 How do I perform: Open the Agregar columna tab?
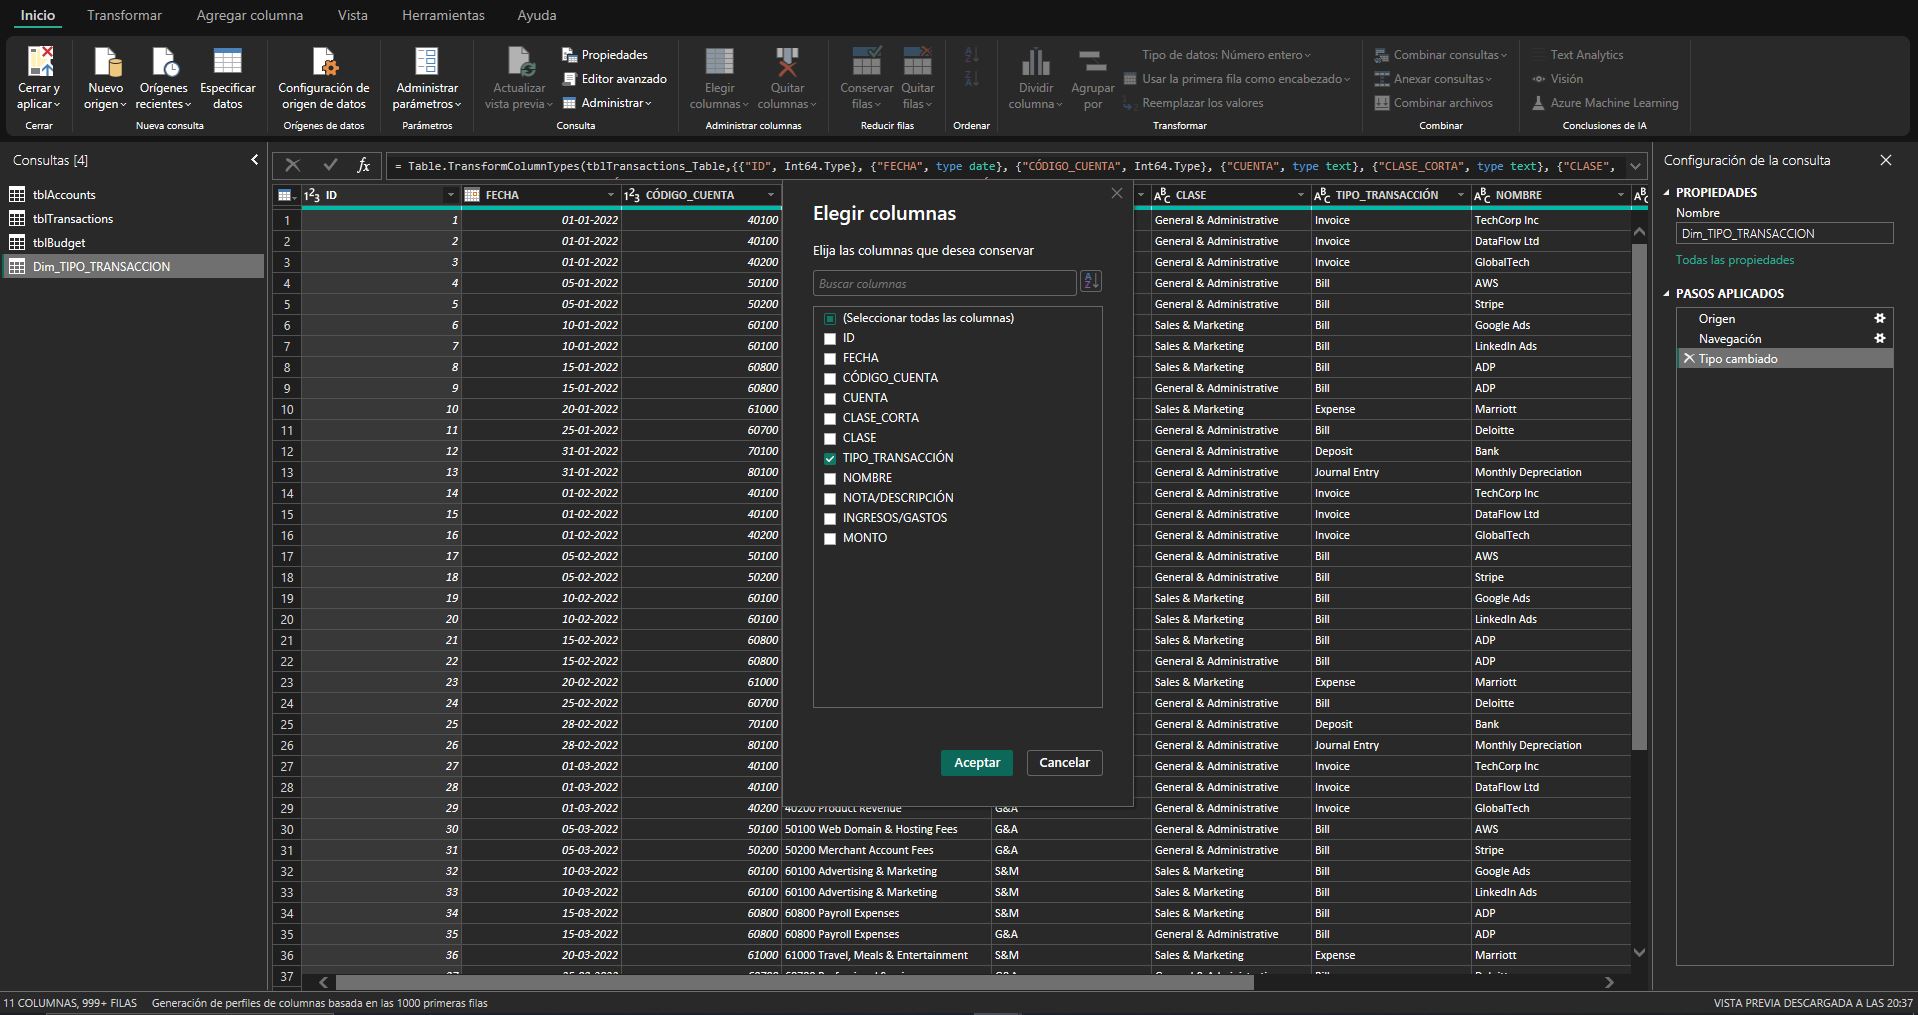coord(250,15)
